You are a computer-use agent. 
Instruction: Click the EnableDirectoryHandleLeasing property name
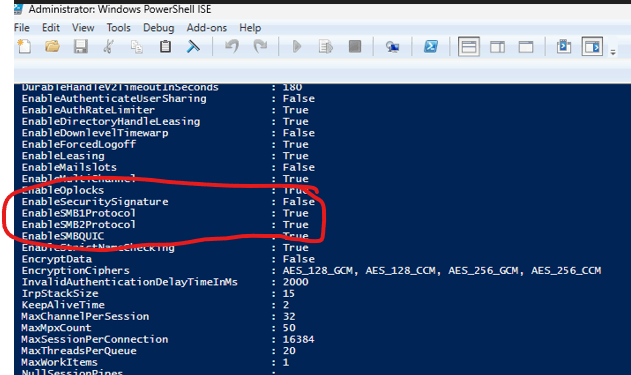pos(111,122)
